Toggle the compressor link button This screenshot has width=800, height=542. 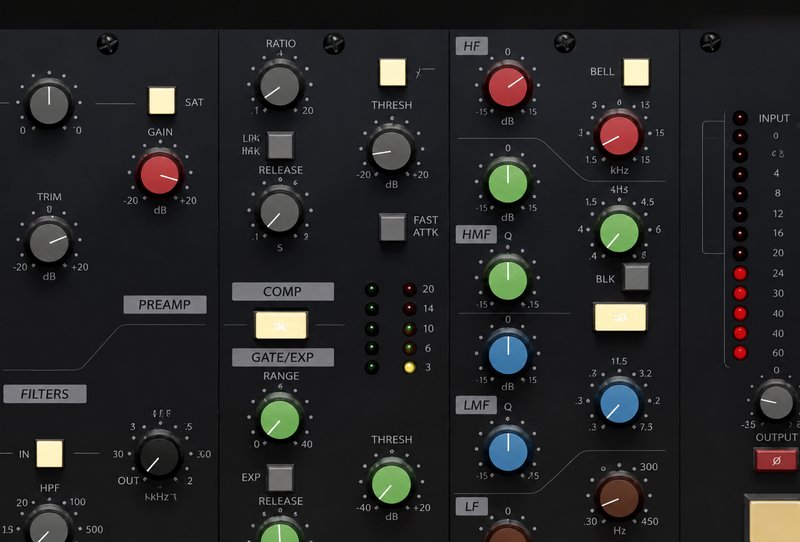(281, 145)
